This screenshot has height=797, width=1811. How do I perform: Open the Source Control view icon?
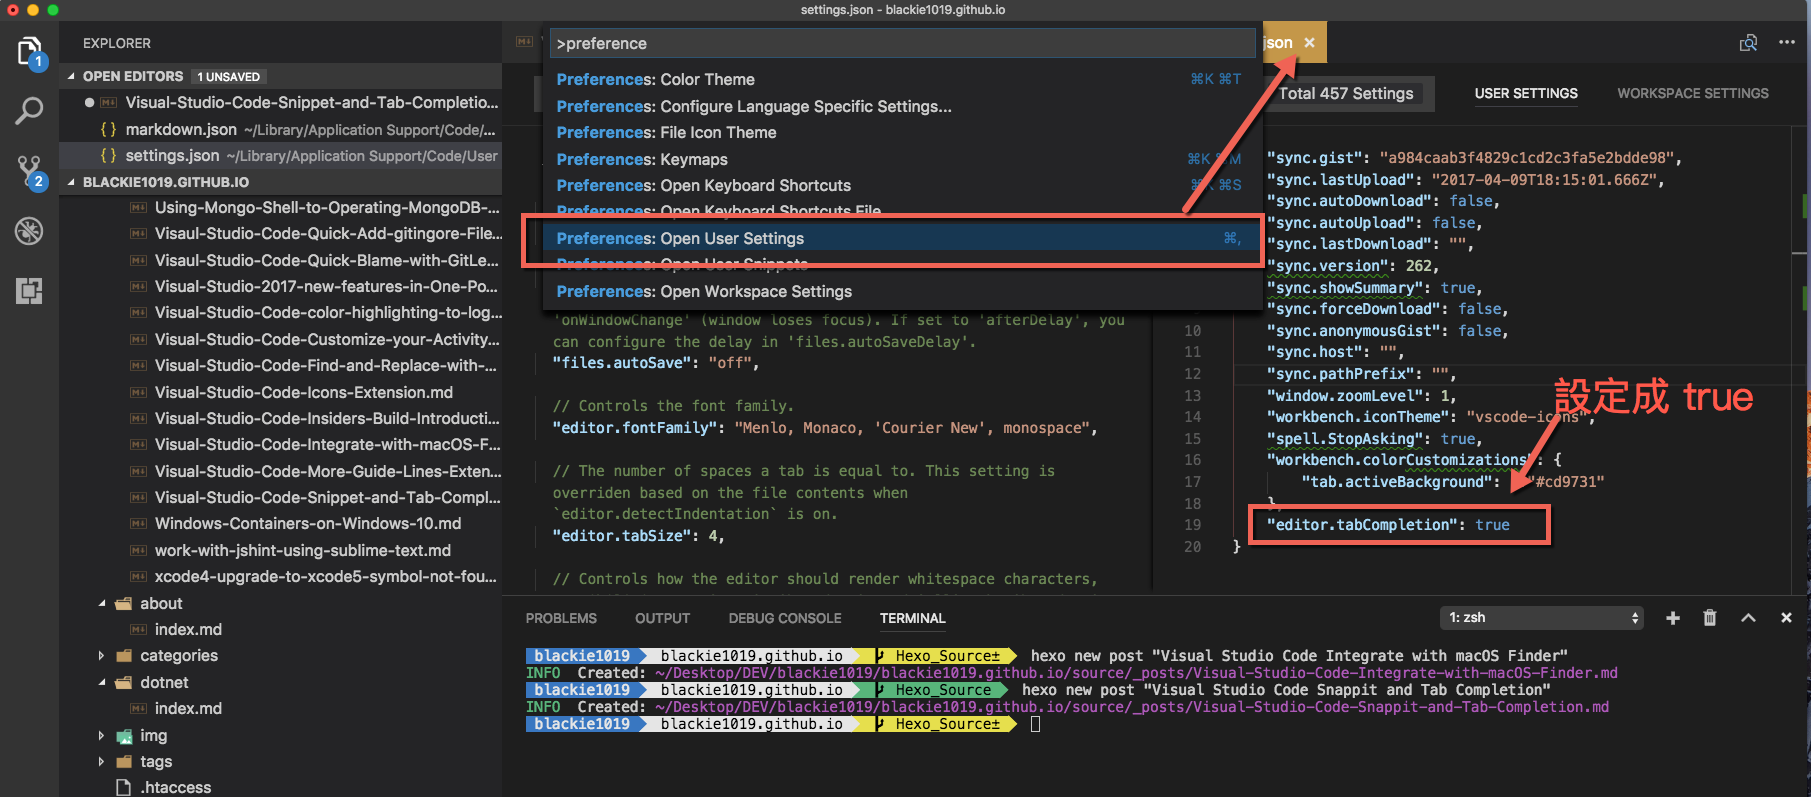(x=29, y=171)
